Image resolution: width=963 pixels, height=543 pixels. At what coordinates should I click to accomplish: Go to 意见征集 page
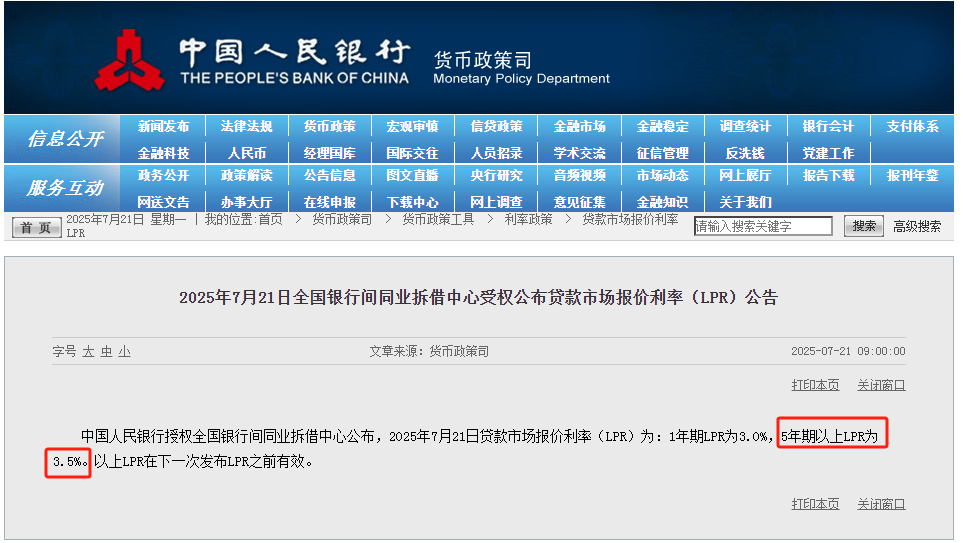579,202
